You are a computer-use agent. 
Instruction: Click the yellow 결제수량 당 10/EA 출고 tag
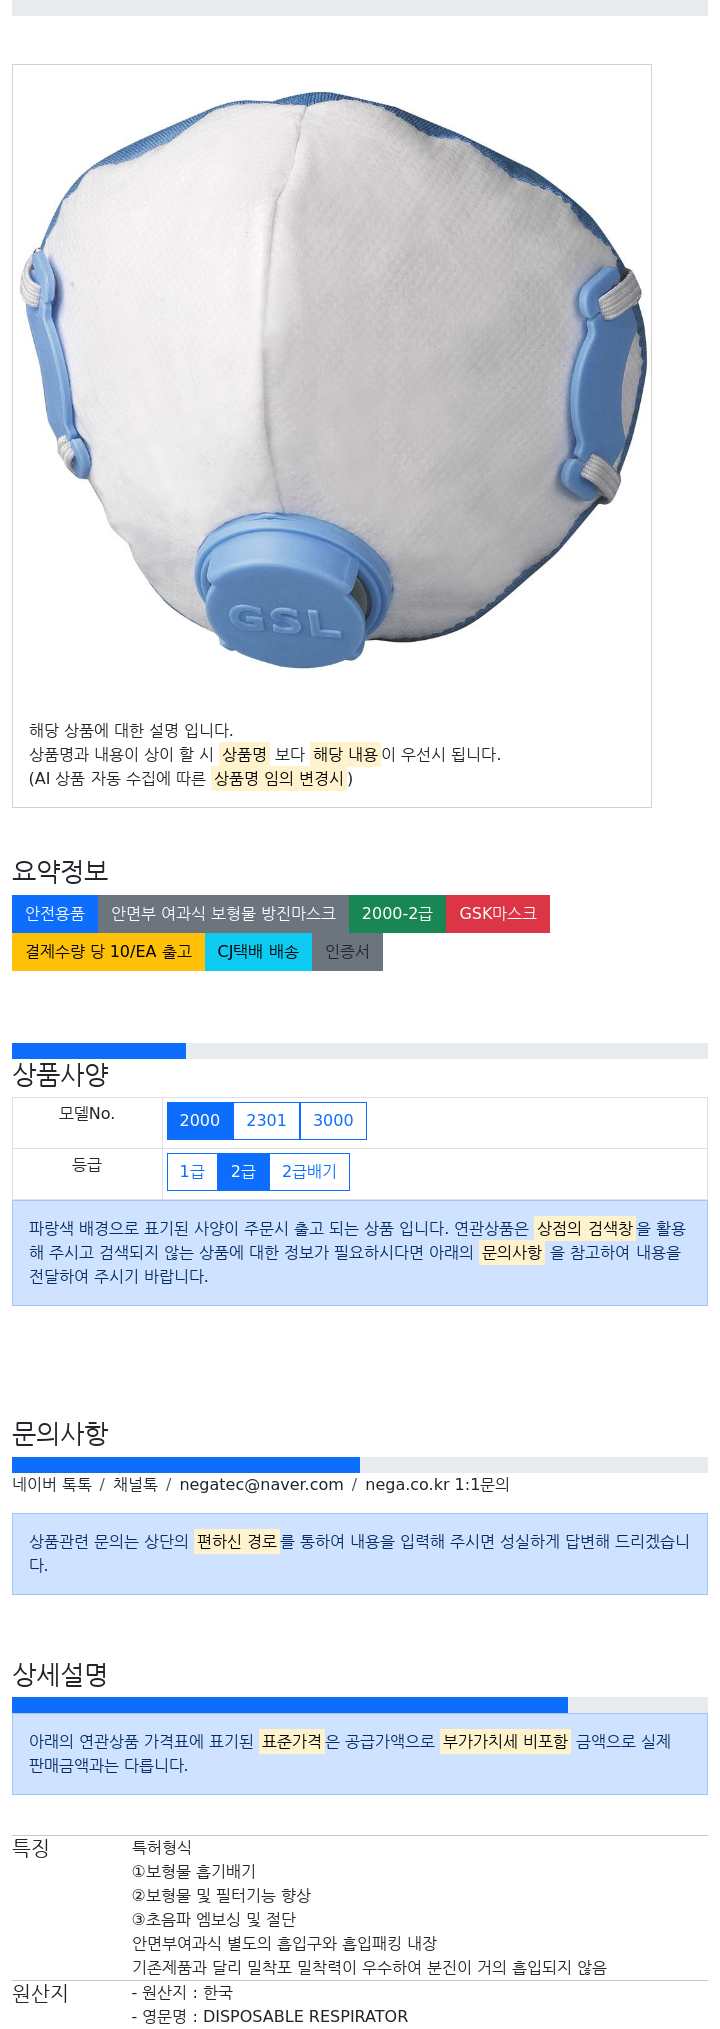point(108,951)
